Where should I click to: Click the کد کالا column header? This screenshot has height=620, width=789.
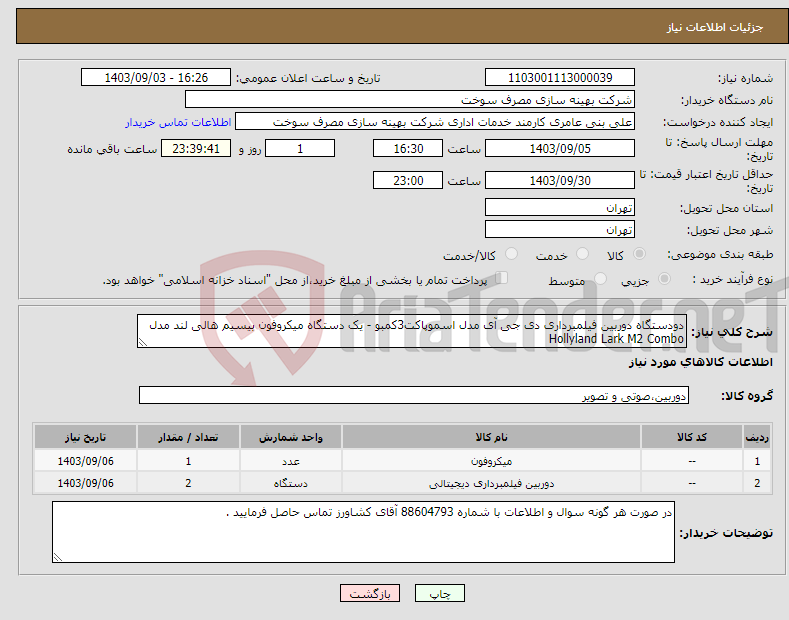(x=692, y=437)
